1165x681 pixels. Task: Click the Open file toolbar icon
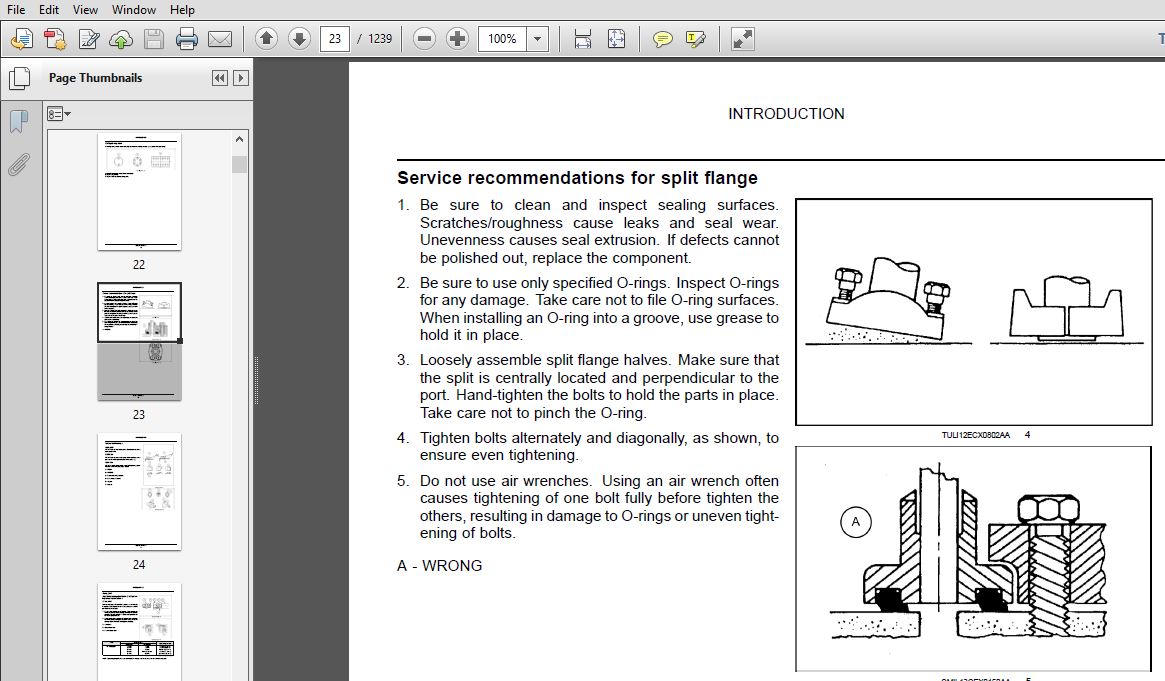tap(22, 39)
